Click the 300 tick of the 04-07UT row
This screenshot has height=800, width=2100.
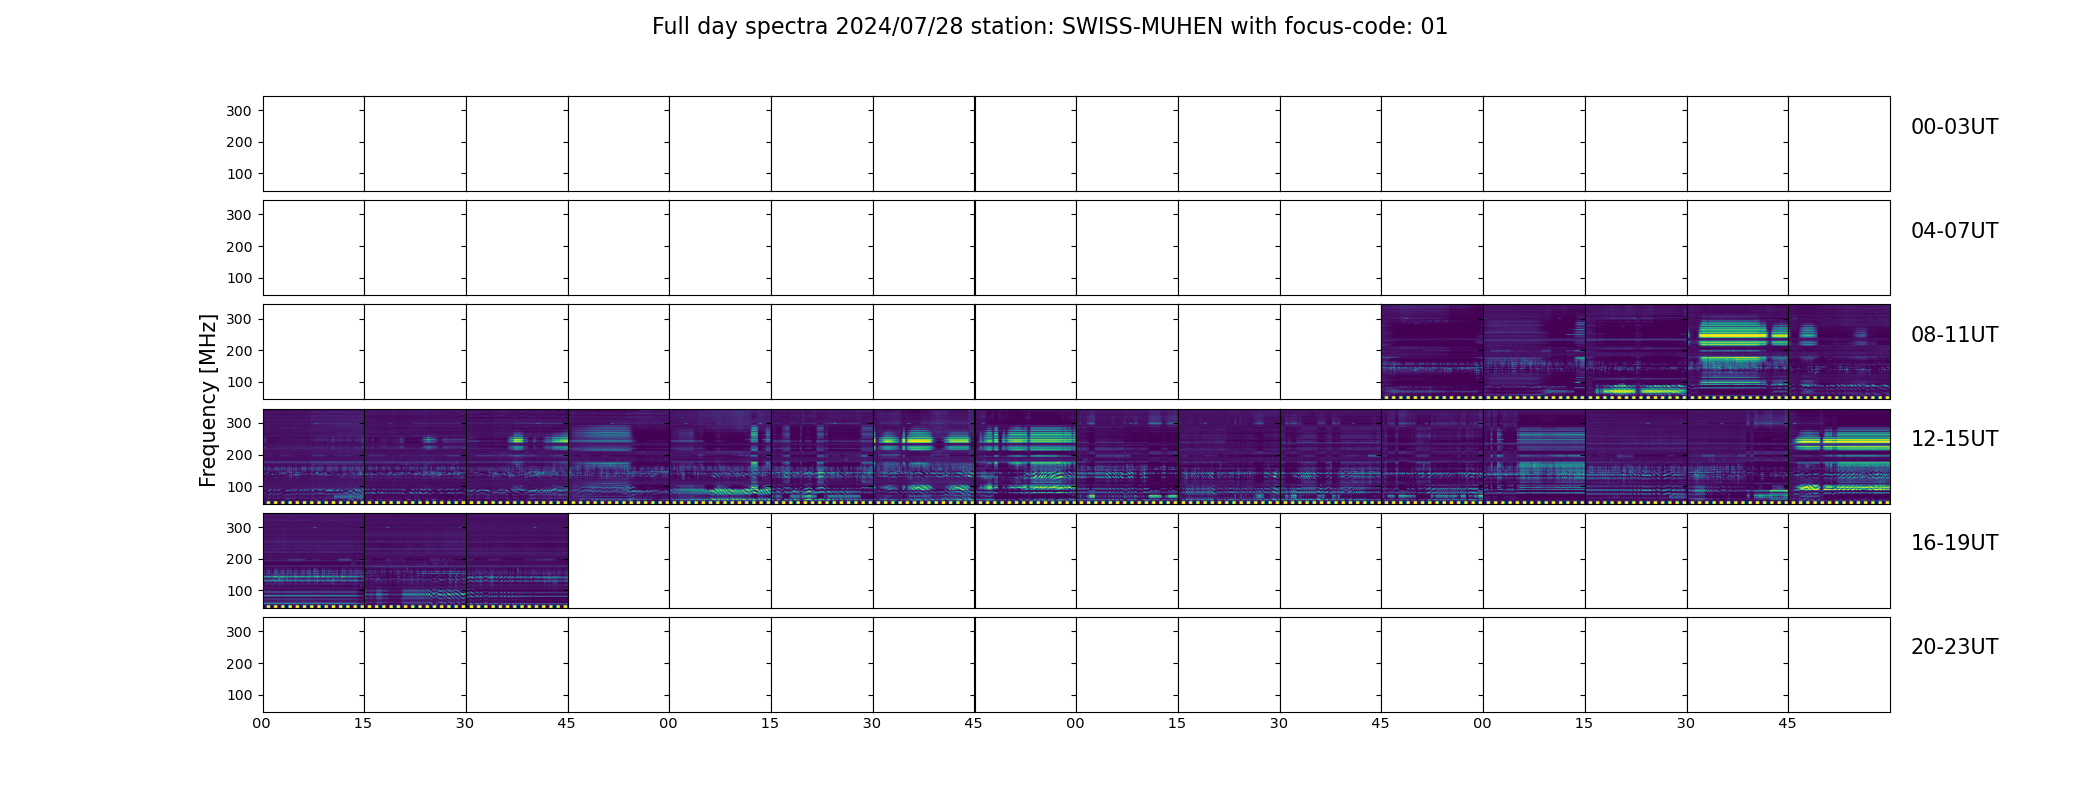[239, 215]
